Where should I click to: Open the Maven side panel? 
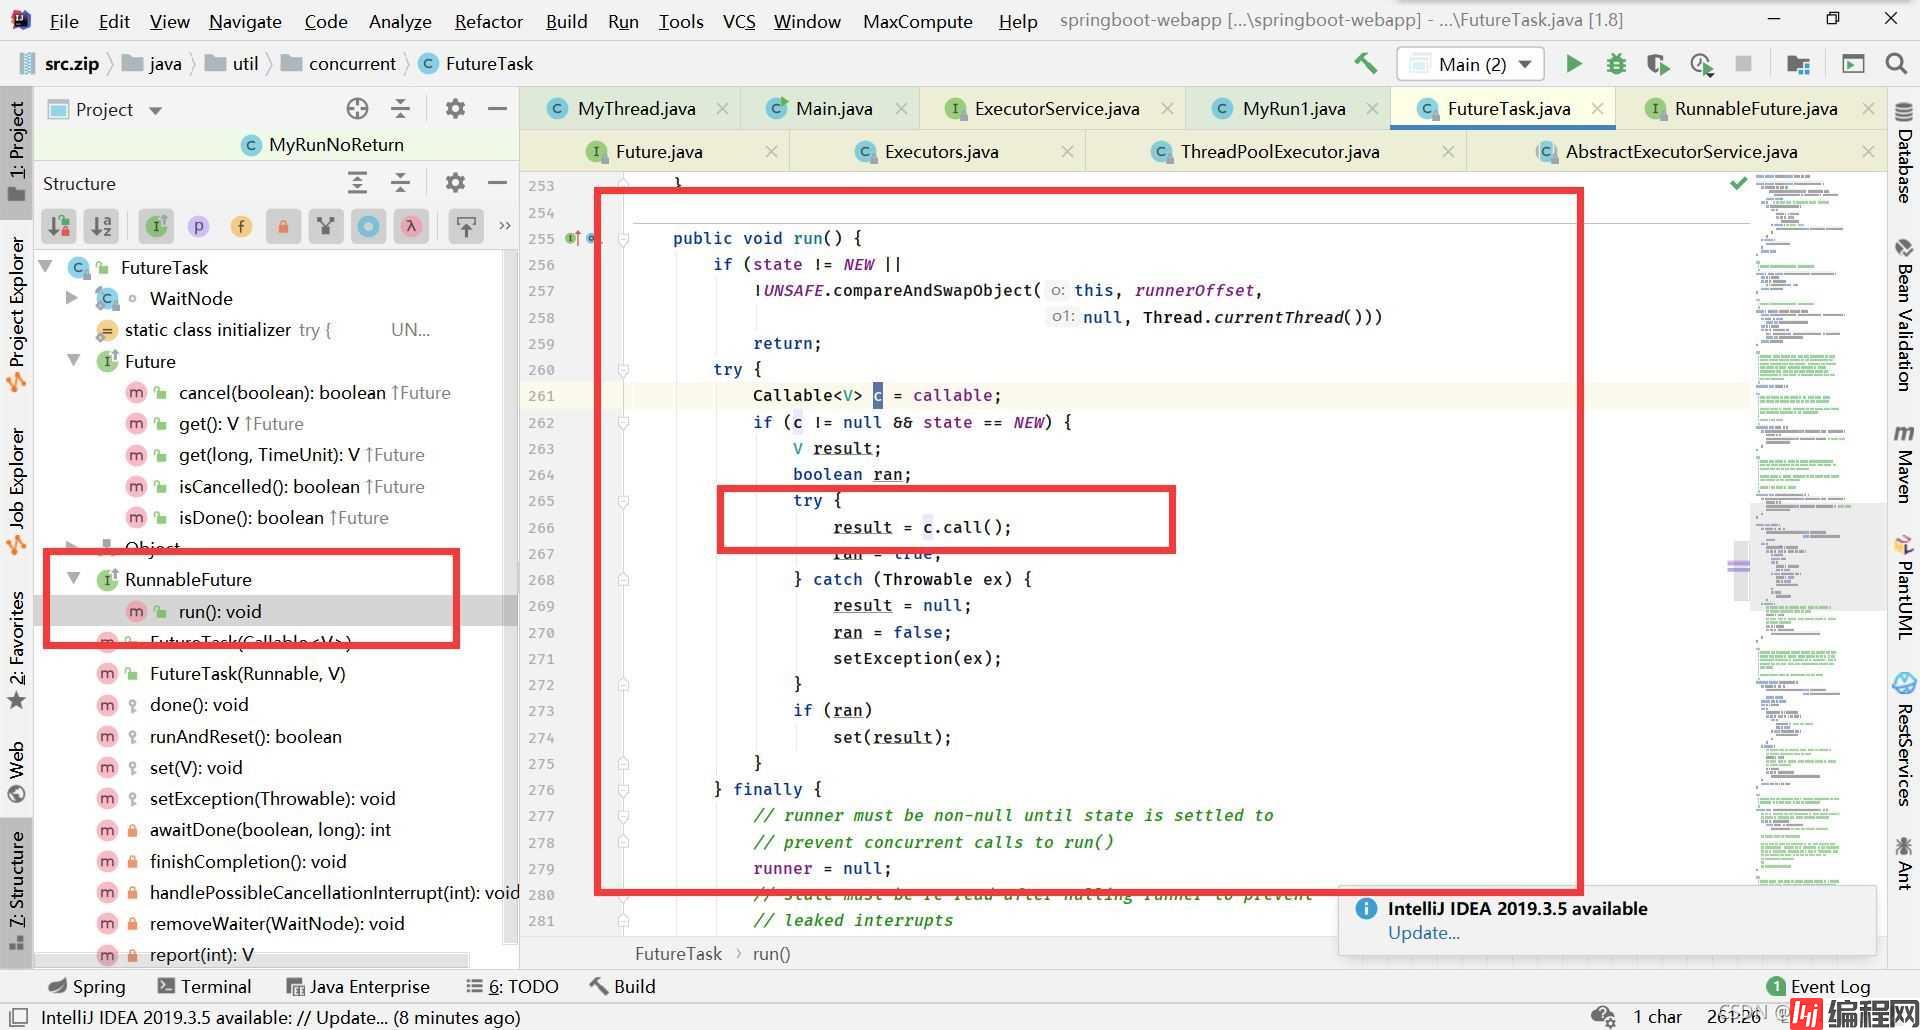[1904, 463]
